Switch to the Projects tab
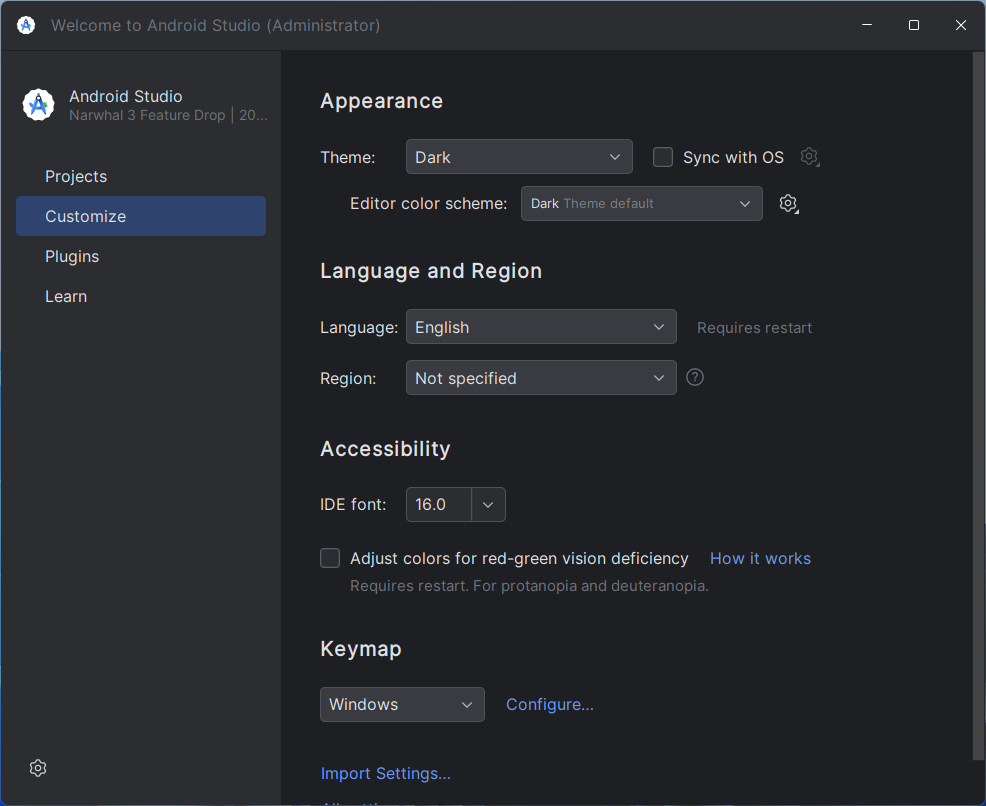 click(76, 176)
